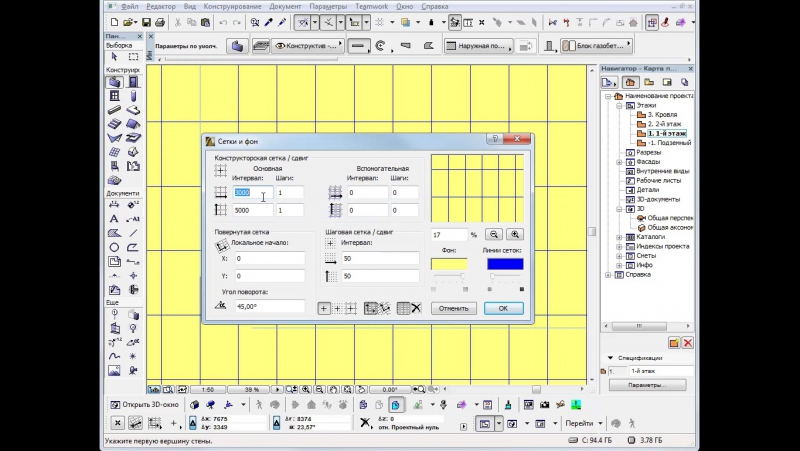This screenshot has width=800, height=451.
Task: Expand the Разрезы tree node
Action: click(x=619, y=152)
